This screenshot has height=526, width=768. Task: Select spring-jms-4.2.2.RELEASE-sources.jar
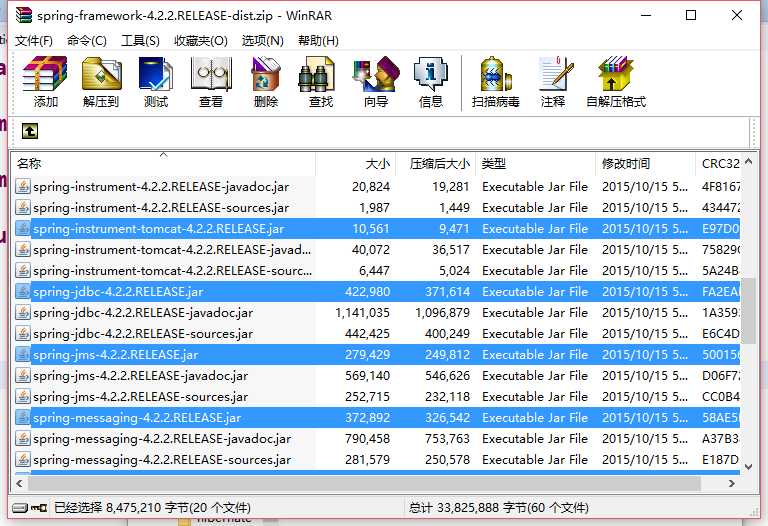pos(376,397)
